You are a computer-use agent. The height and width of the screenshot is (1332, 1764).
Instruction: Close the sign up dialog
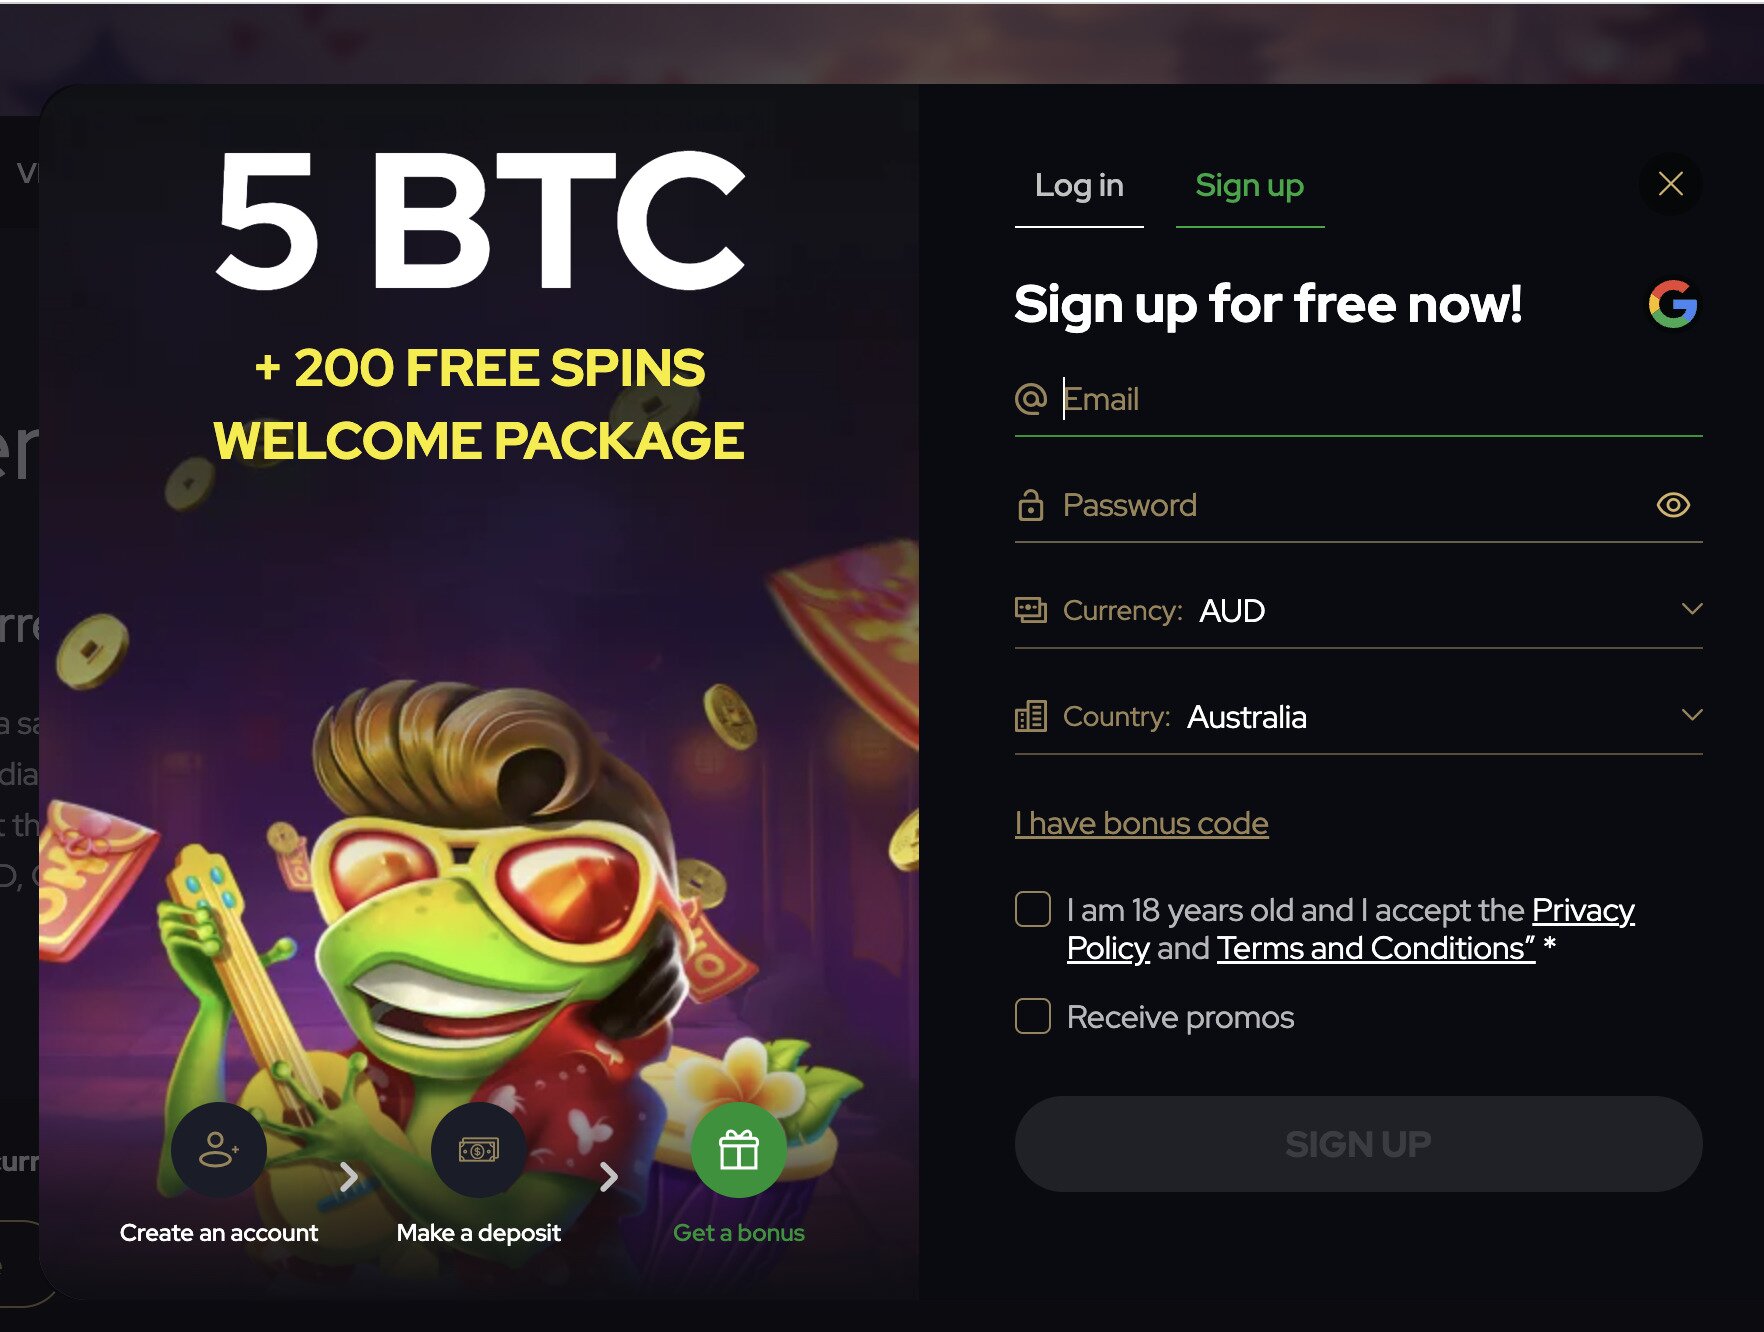(x=1670, y=184)
